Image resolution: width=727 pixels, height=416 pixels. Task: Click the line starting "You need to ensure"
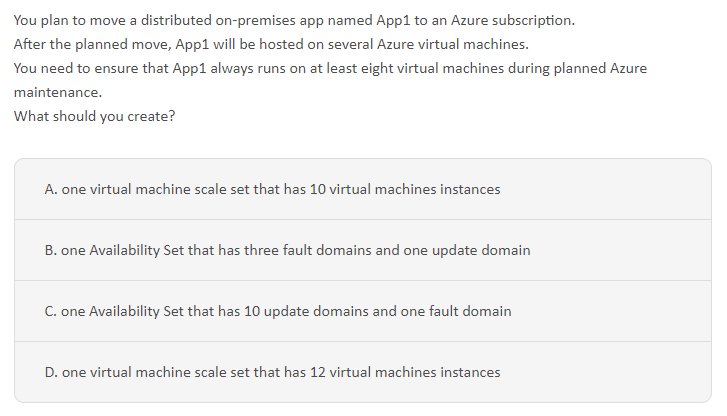coord(330,68)
